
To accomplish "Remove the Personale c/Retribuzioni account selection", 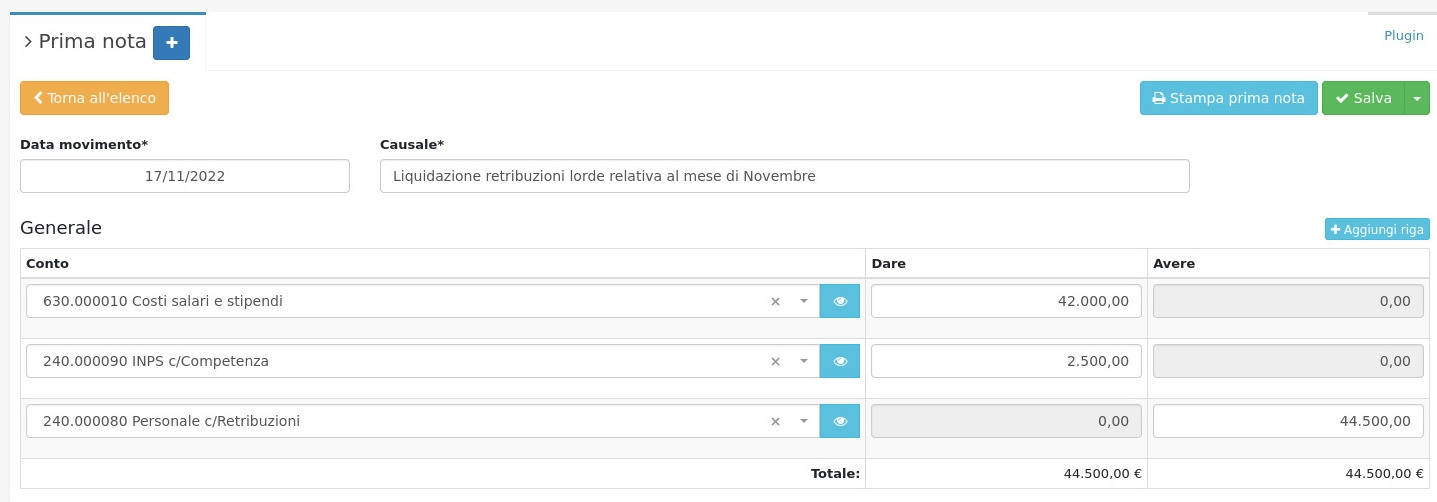I will click(775, 421).
